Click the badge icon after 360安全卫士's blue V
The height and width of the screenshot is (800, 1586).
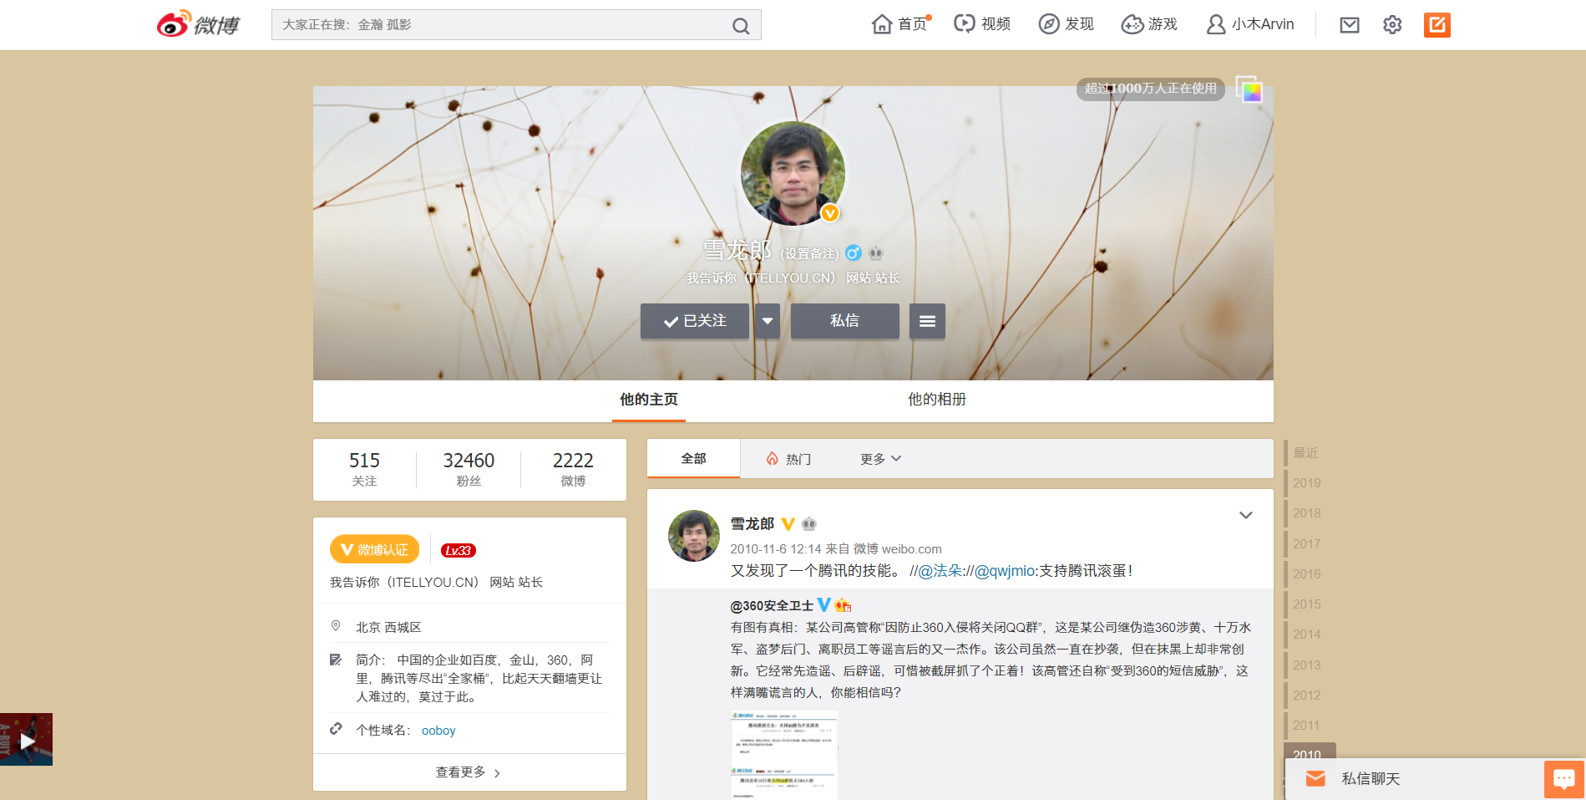pyautogui.click(x=843, y=605)
